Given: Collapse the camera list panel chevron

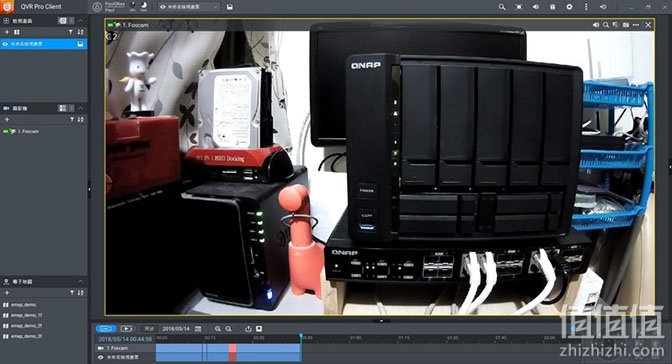Looking at the screenshot, I should coord(81,108).
